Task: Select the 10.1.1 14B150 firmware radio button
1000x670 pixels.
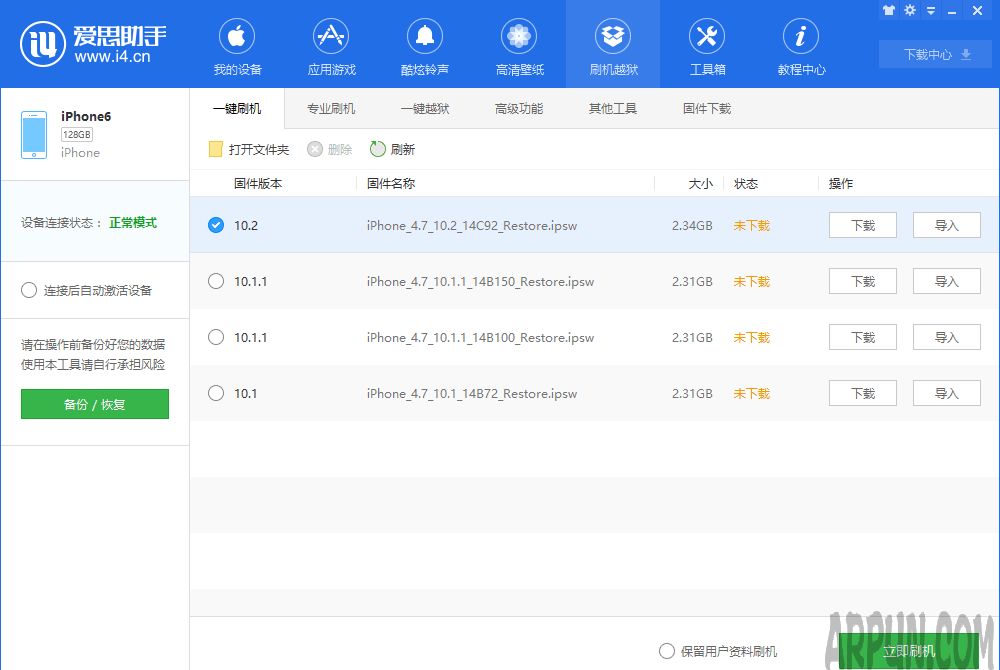Action: [215, 281]
